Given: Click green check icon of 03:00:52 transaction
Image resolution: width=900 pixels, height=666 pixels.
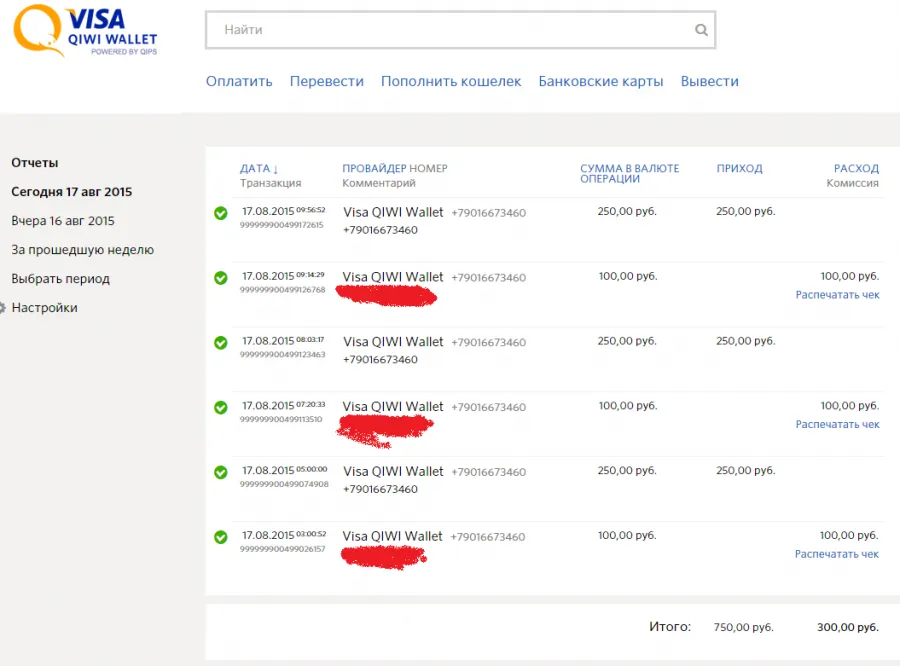Looking at the screenshot, I should coord(220,537).
